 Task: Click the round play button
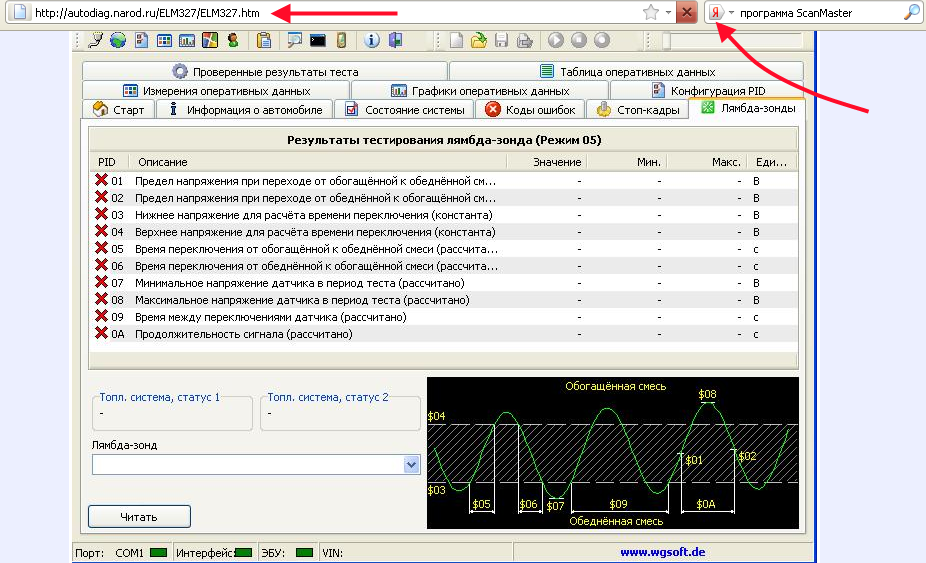(556, 40)
